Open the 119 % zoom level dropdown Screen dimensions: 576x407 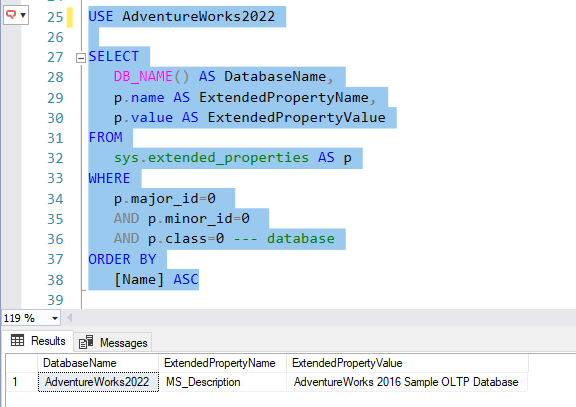pos(55,318)
